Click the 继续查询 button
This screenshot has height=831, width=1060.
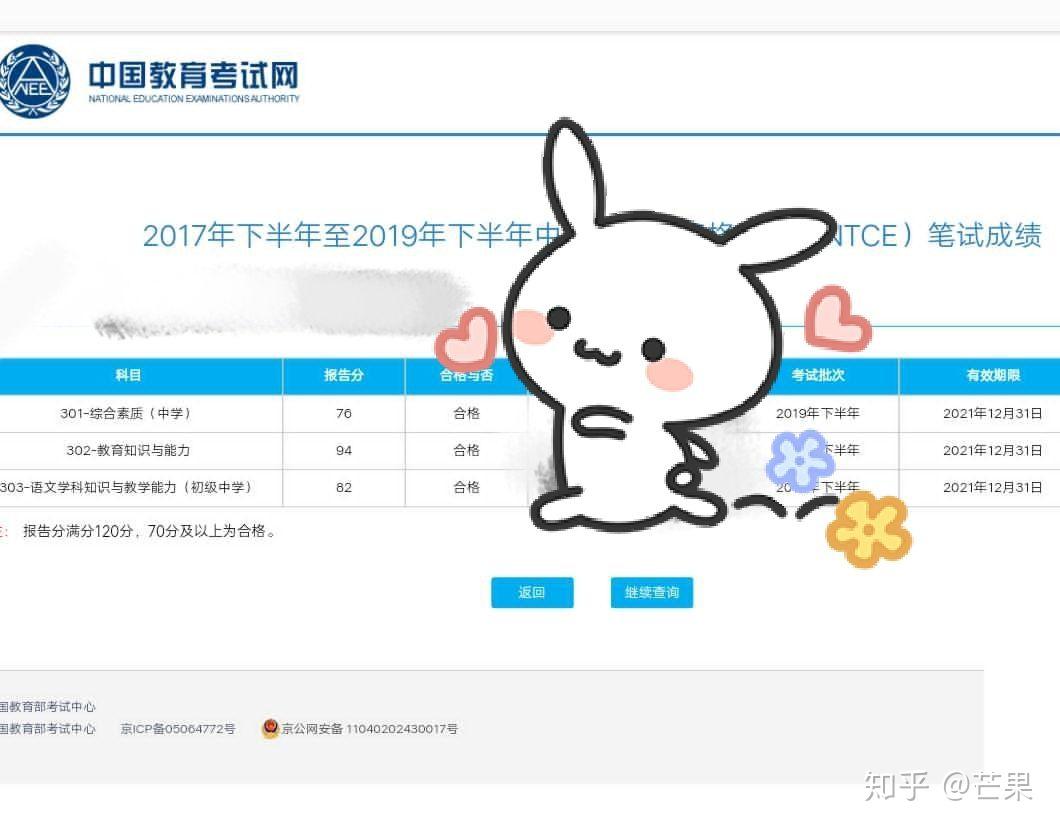click(x=651, y=592)
